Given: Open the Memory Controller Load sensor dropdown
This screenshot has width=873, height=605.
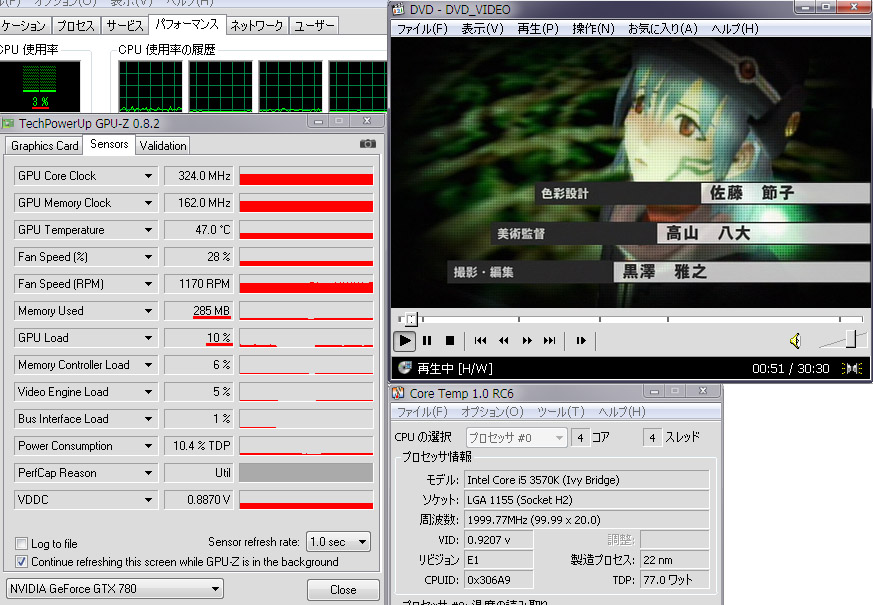Looking at the screenshot, I should click(x=148, y=365).
